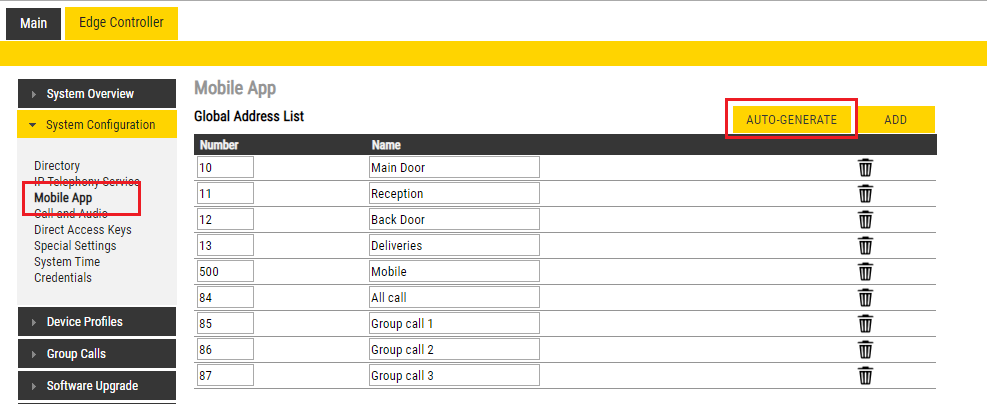
Task: Collapse the System Configuration section
Action: click(98, 125)
